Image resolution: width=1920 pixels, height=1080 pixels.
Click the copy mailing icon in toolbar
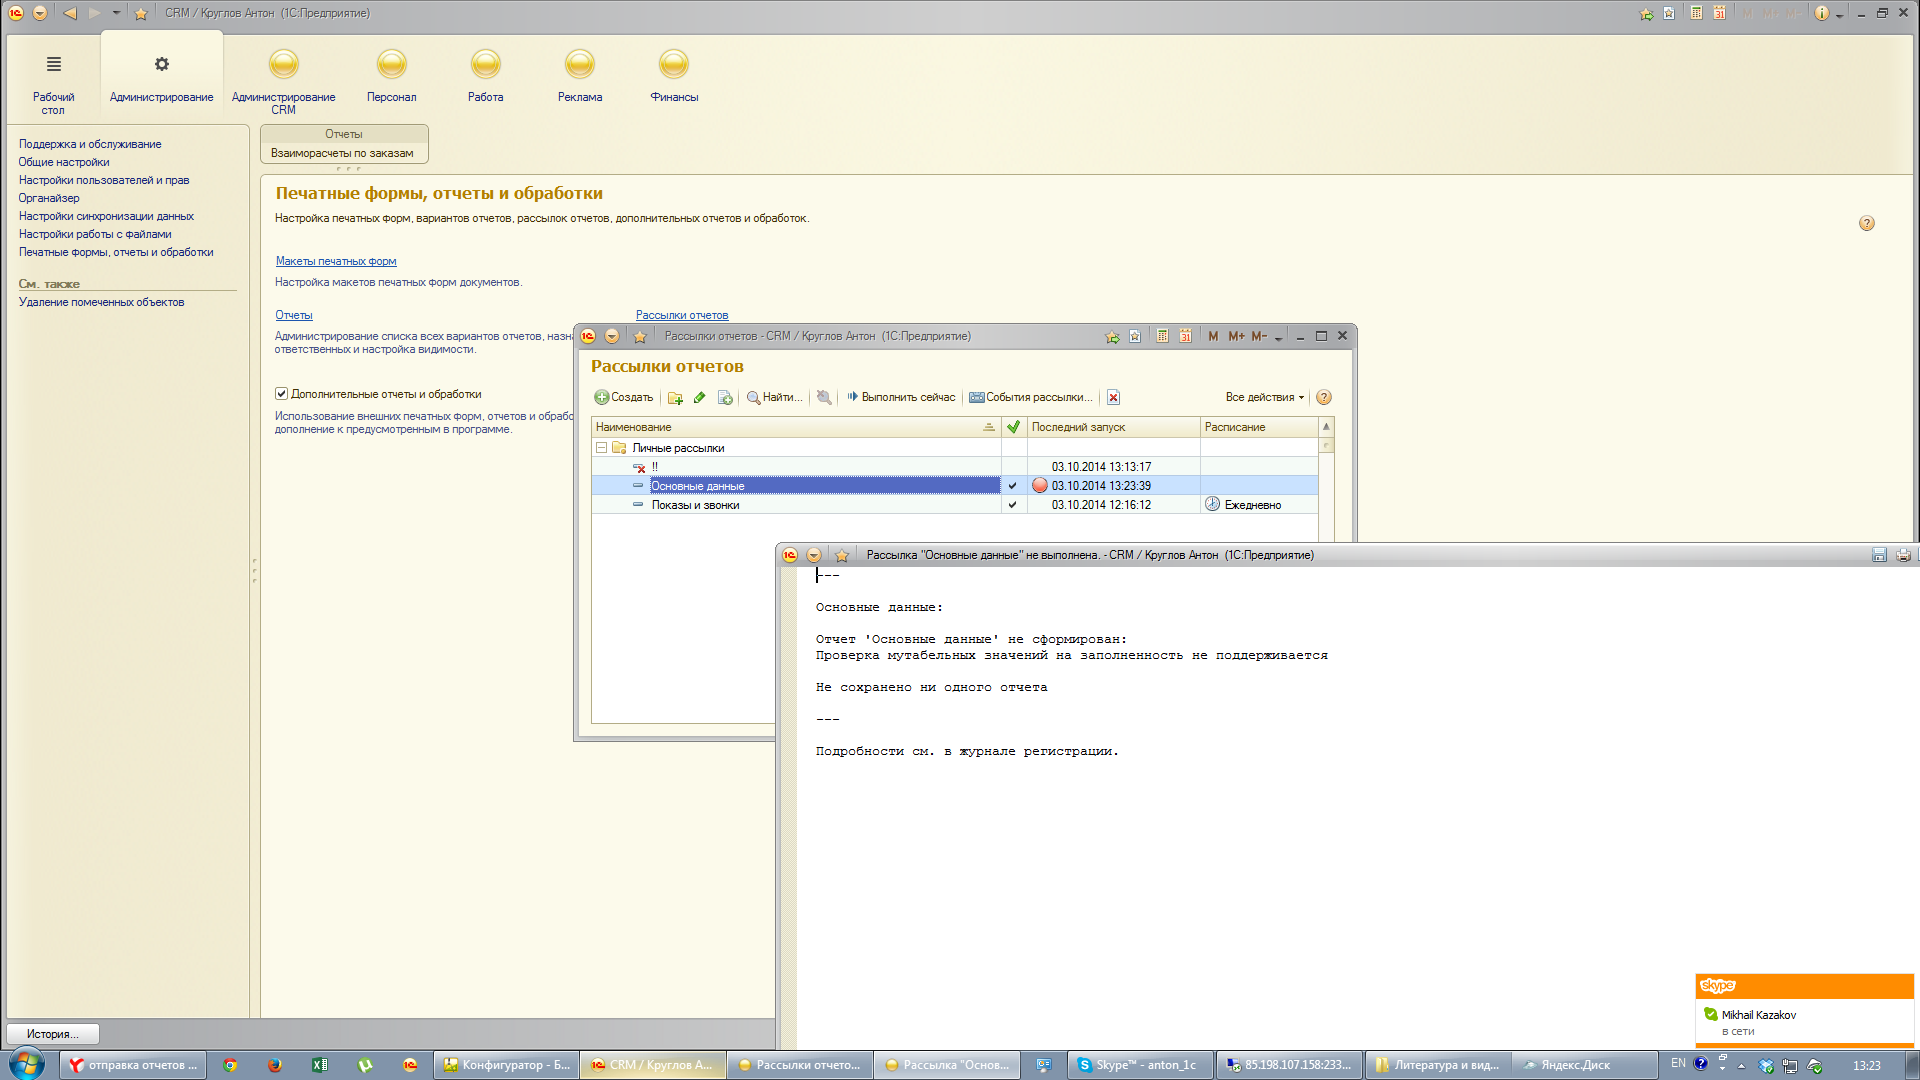tap(725, 398)
